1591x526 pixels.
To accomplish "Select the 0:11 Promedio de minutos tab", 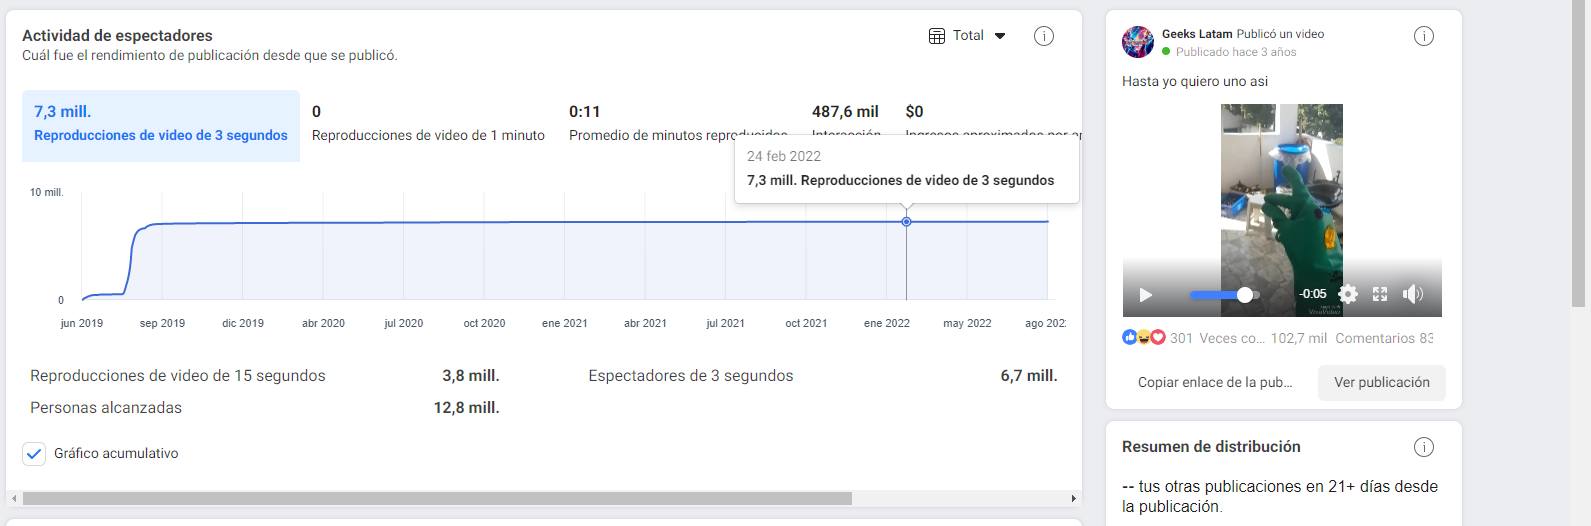I will pos(678,125).
